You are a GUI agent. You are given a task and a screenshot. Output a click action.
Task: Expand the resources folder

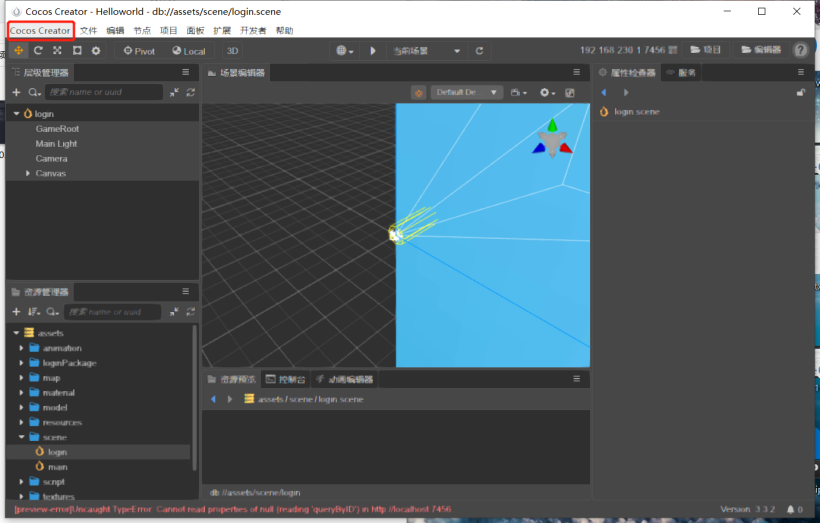(x=21, y=422)
